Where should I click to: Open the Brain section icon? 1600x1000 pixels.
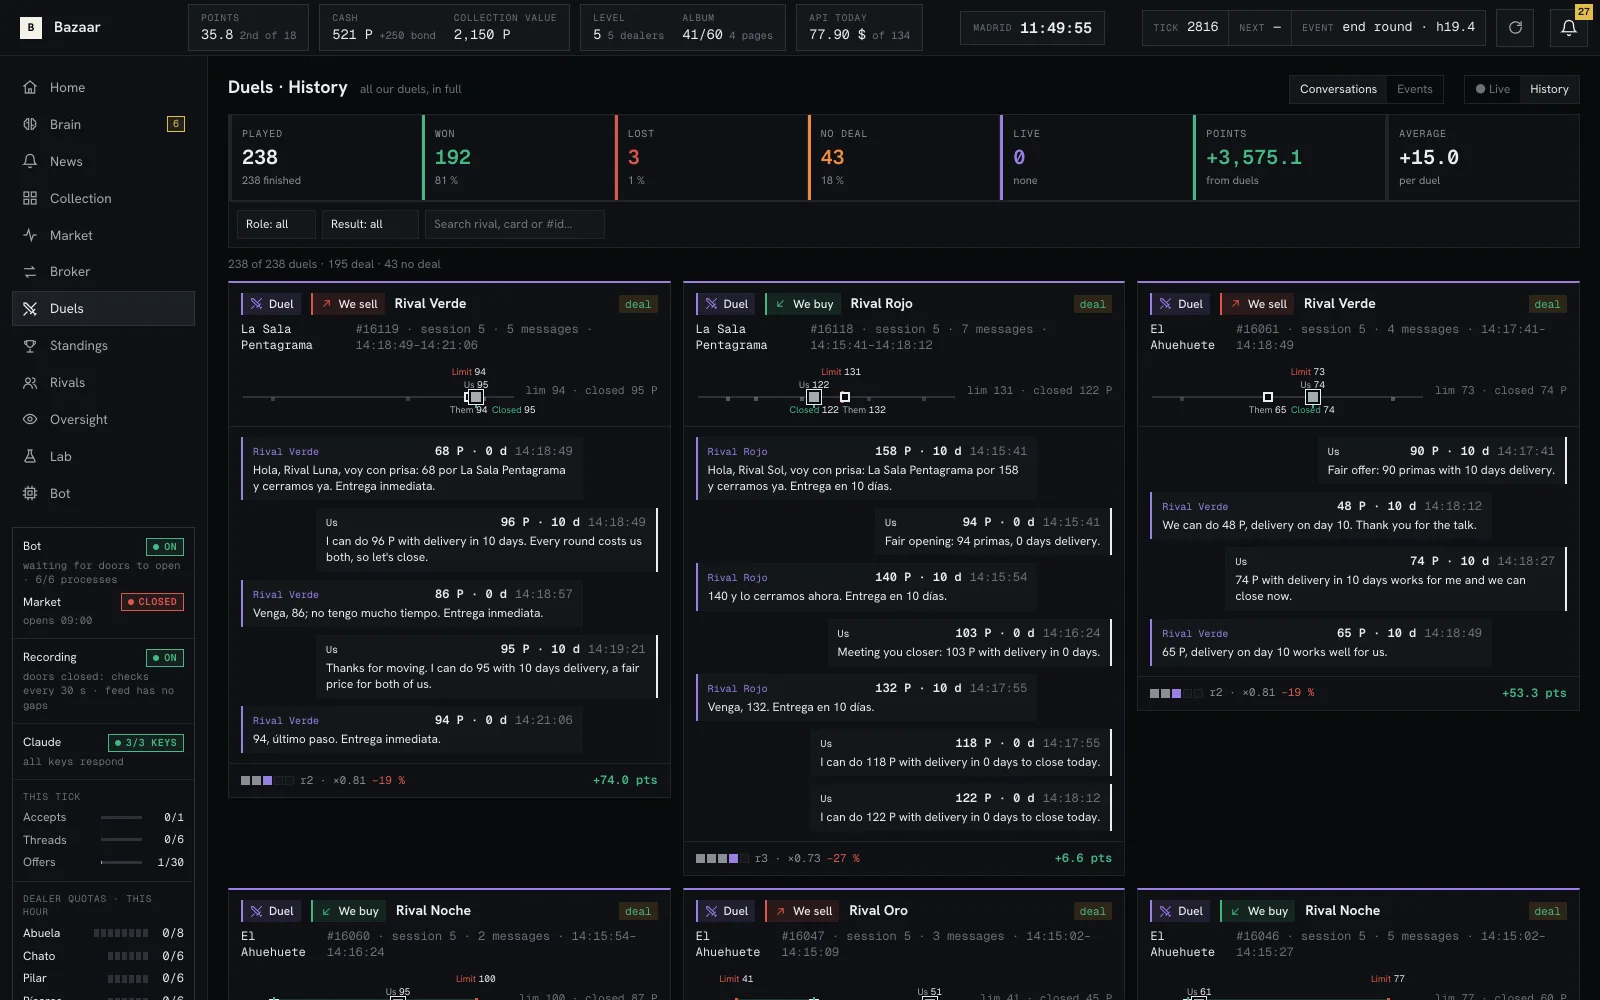coord(30,124)
